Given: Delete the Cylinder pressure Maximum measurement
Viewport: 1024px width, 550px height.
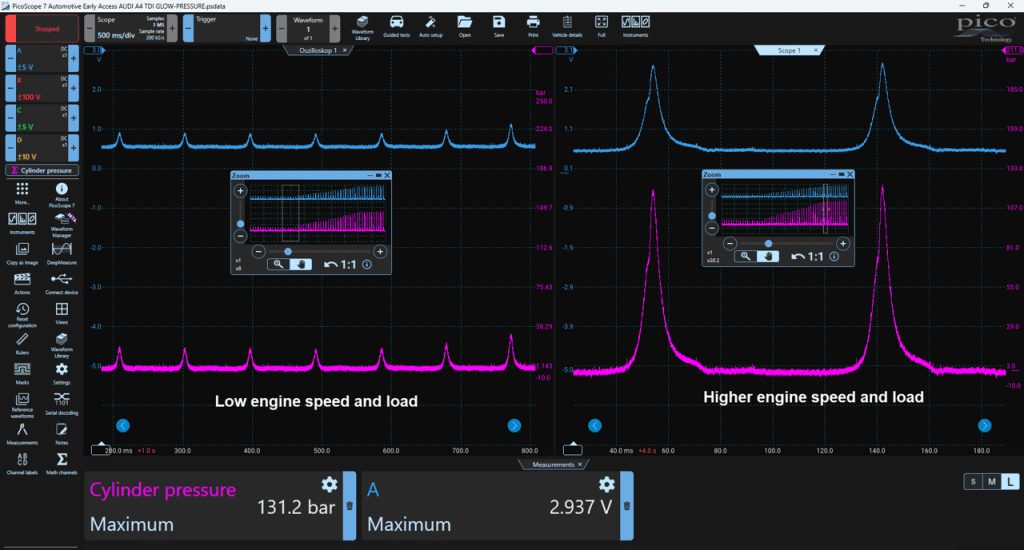Looking at the screenshot, I should (349, 506).
